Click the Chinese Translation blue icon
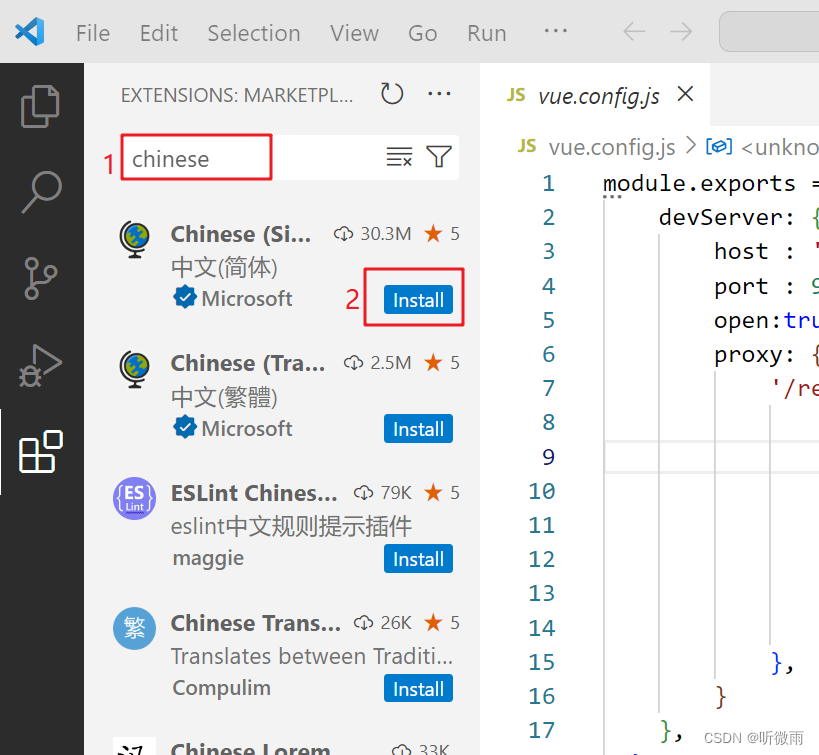 (135, 628)
